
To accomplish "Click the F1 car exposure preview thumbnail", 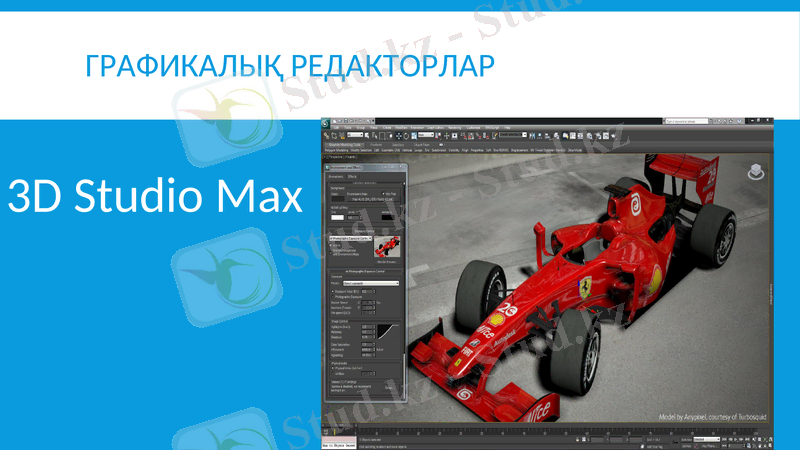I will click(387, 246).
